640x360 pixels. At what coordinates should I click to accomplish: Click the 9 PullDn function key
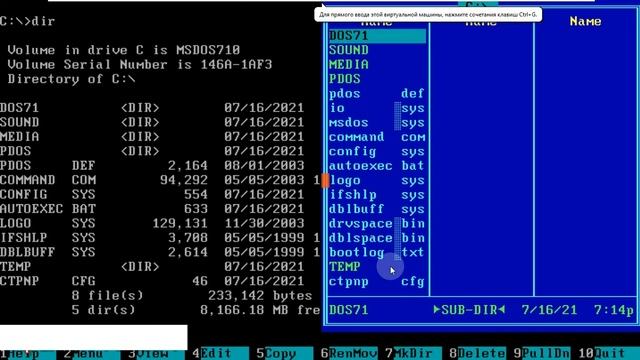tap(542, 353)
